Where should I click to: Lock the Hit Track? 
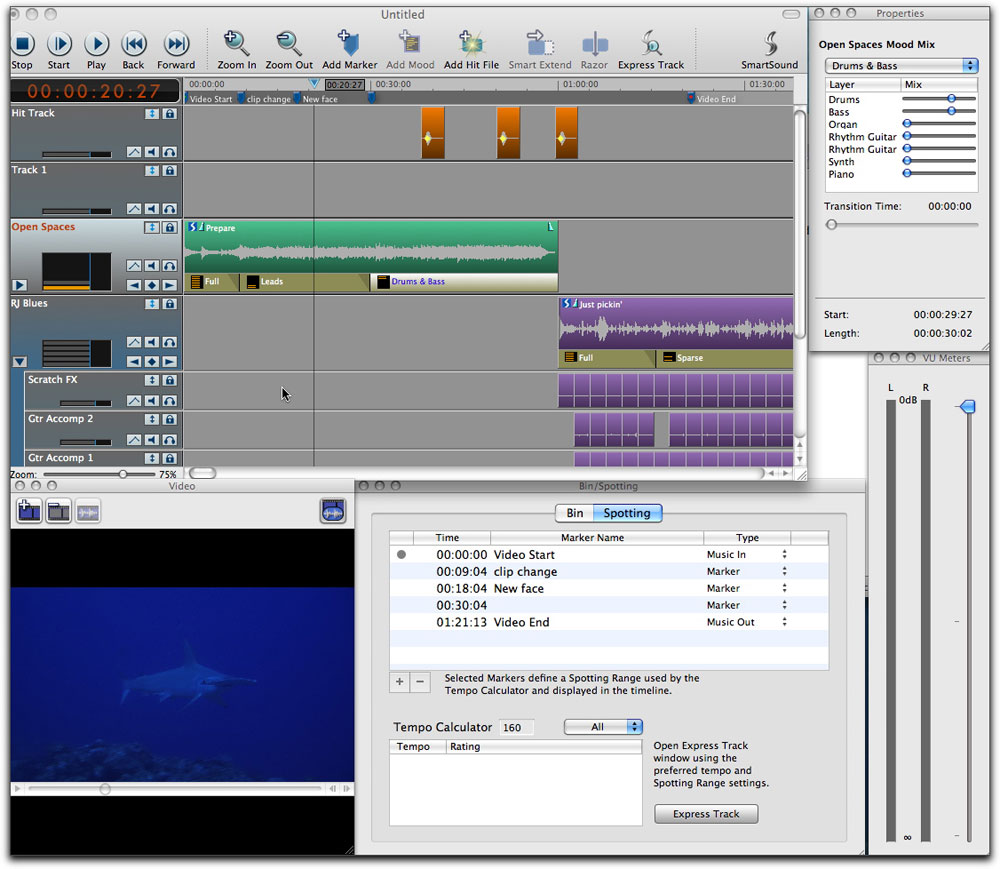pyautogui.click(x=170, y=114)
